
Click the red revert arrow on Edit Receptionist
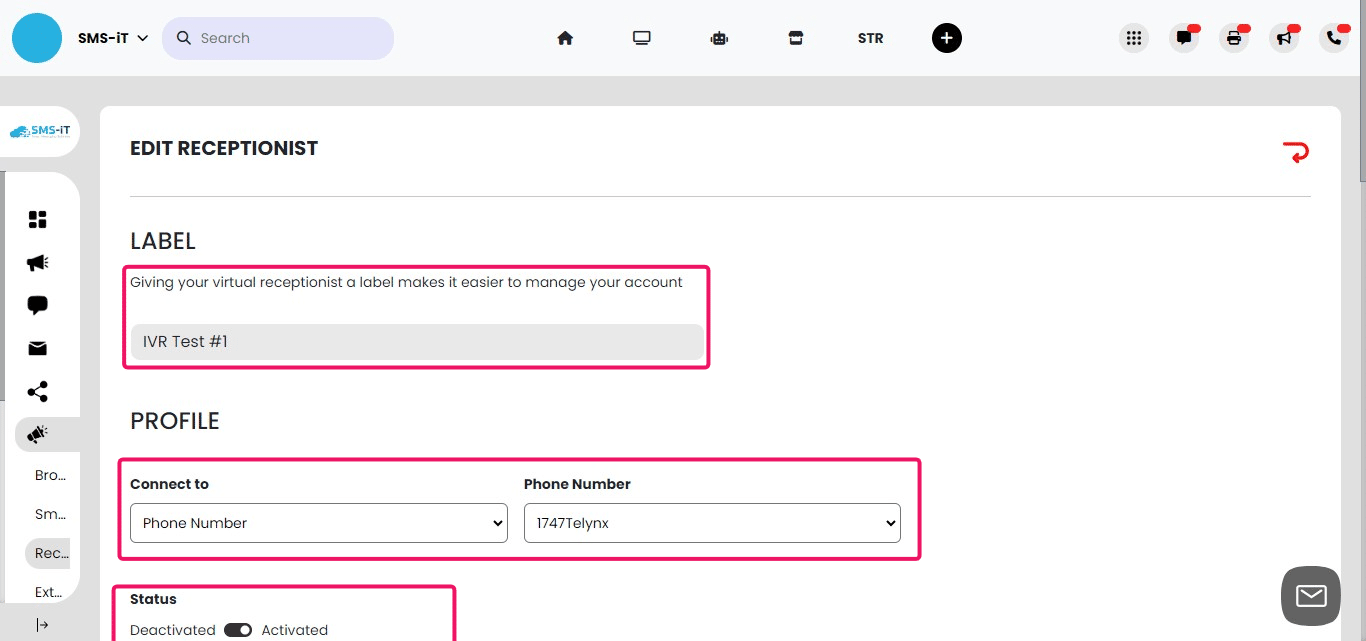(x=1296, y=151)
